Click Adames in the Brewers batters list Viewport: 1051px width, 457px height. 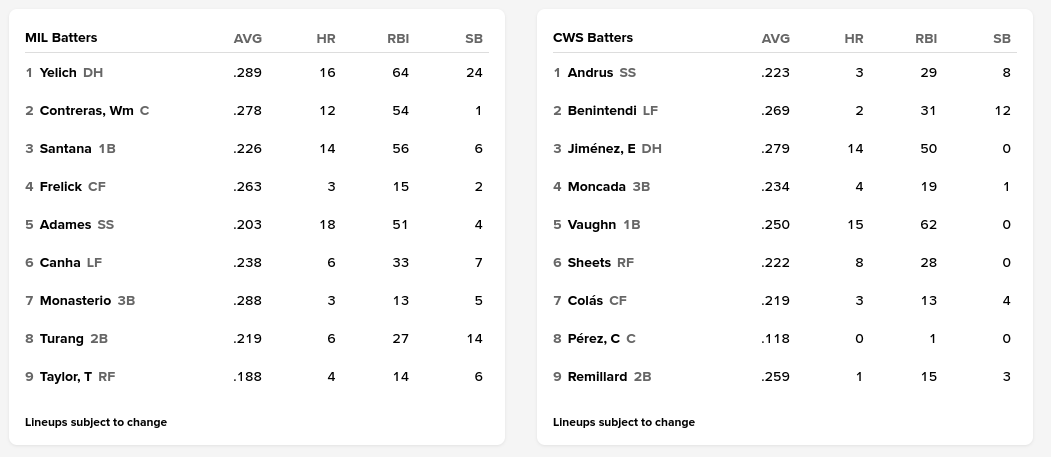[65, 225]
